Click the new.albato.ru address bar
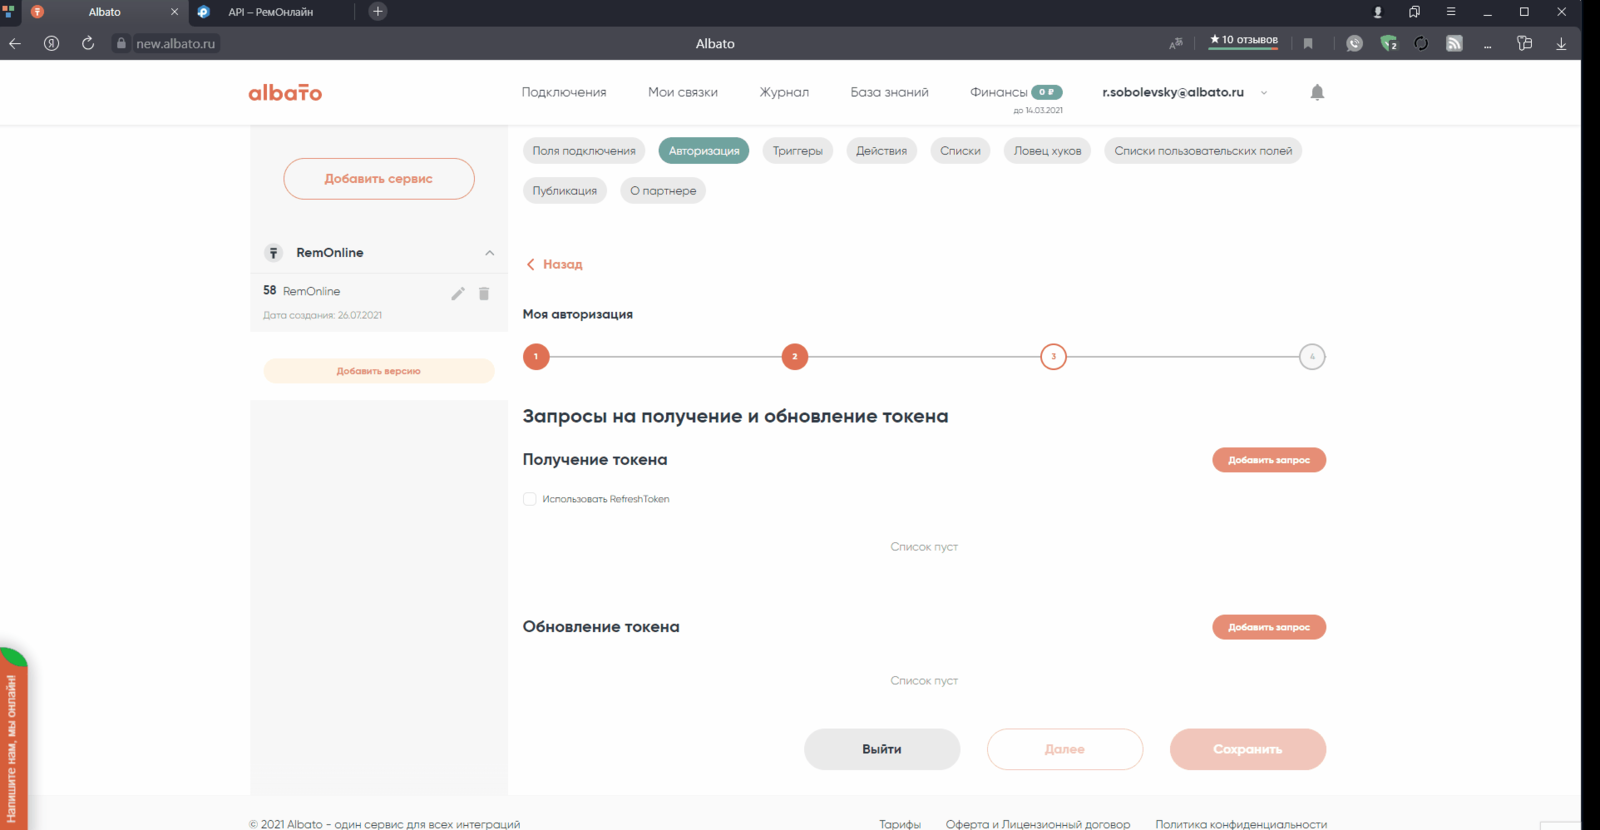This screenshot has width=1600, height=830. coord(176,43)
